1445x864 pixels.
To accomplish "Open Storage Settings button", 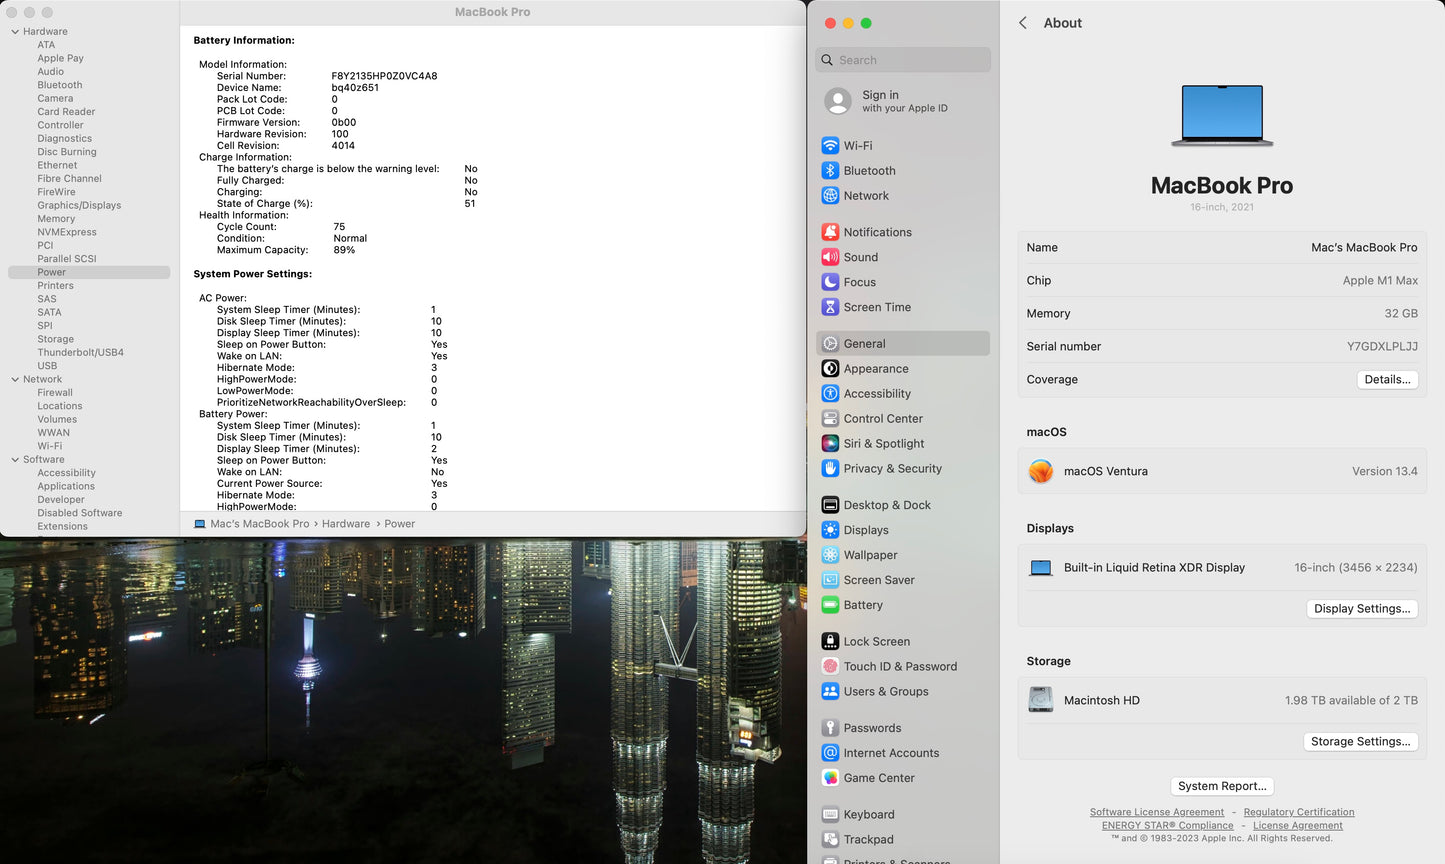I will pos(1360,741).
